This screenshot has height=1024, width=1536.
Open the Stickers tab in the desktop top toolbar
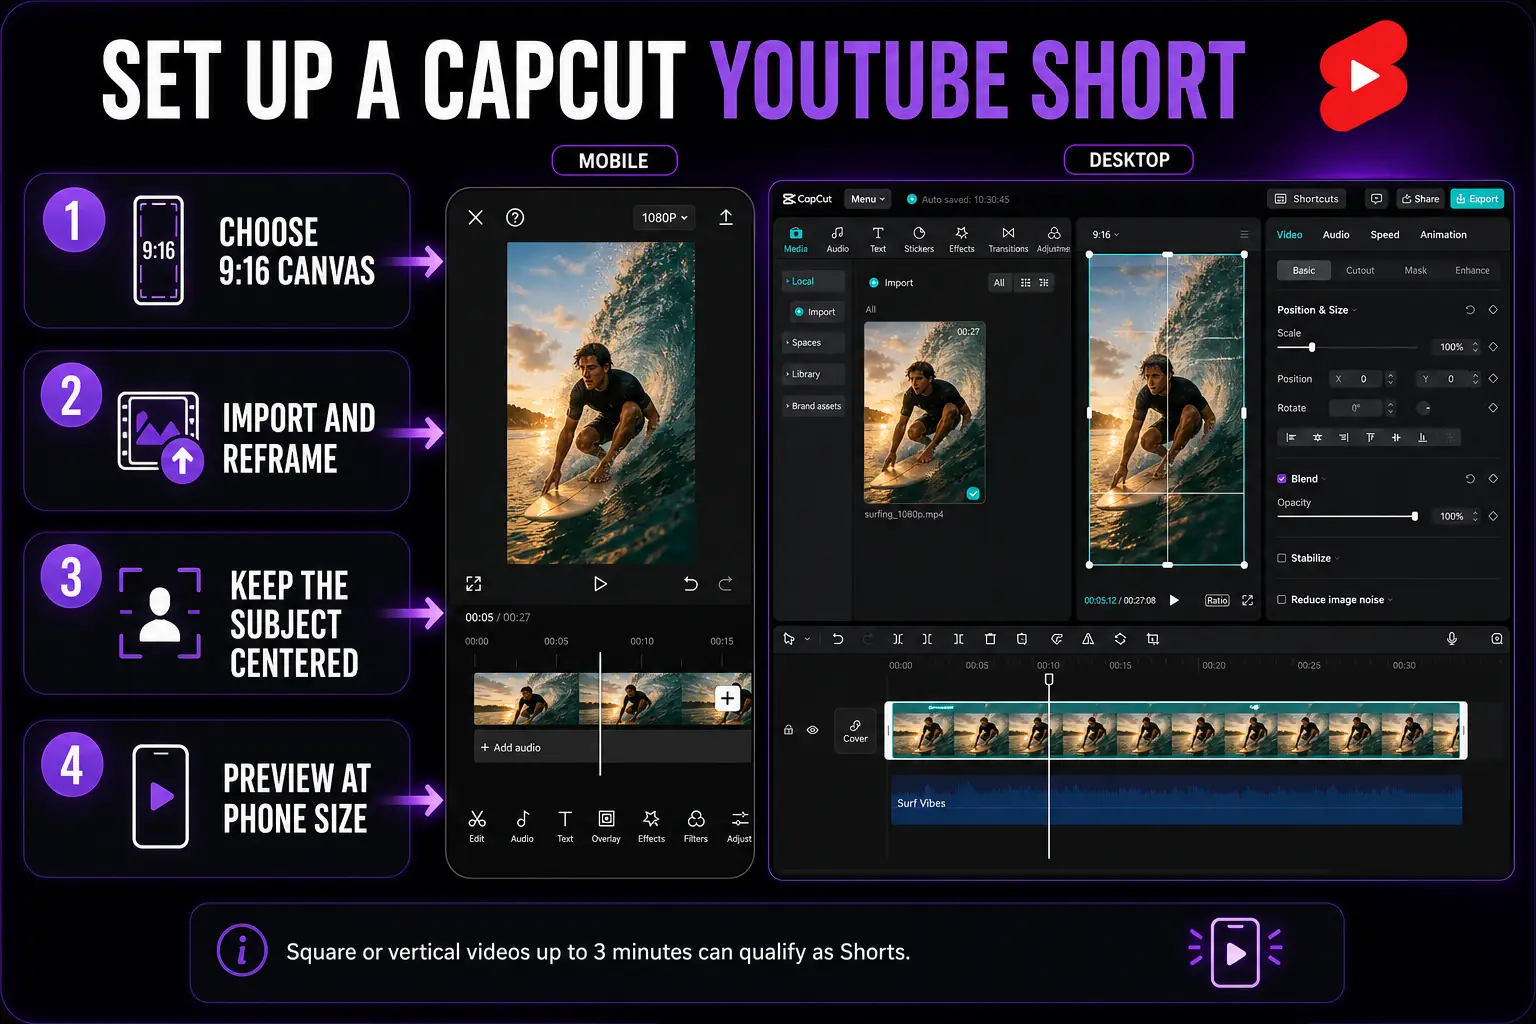[919, 240]
